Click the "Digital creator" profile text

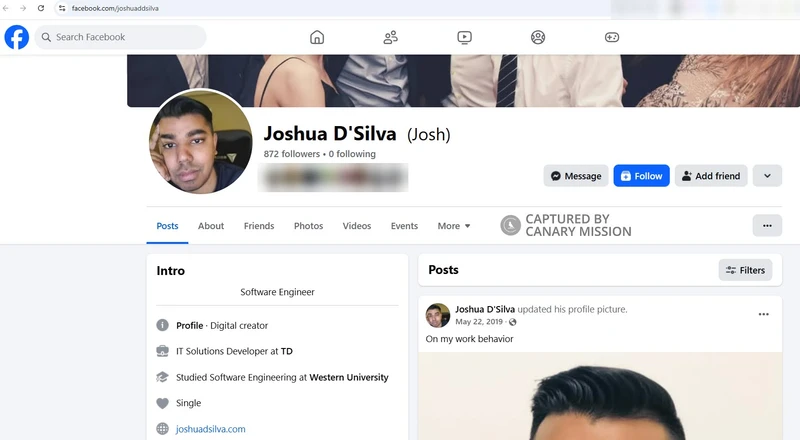click(239, 326)
